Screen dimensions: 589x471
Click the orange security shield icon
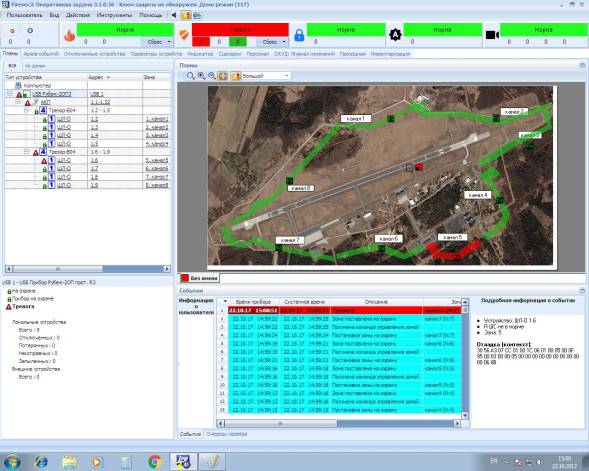click(x=184, y=35)
